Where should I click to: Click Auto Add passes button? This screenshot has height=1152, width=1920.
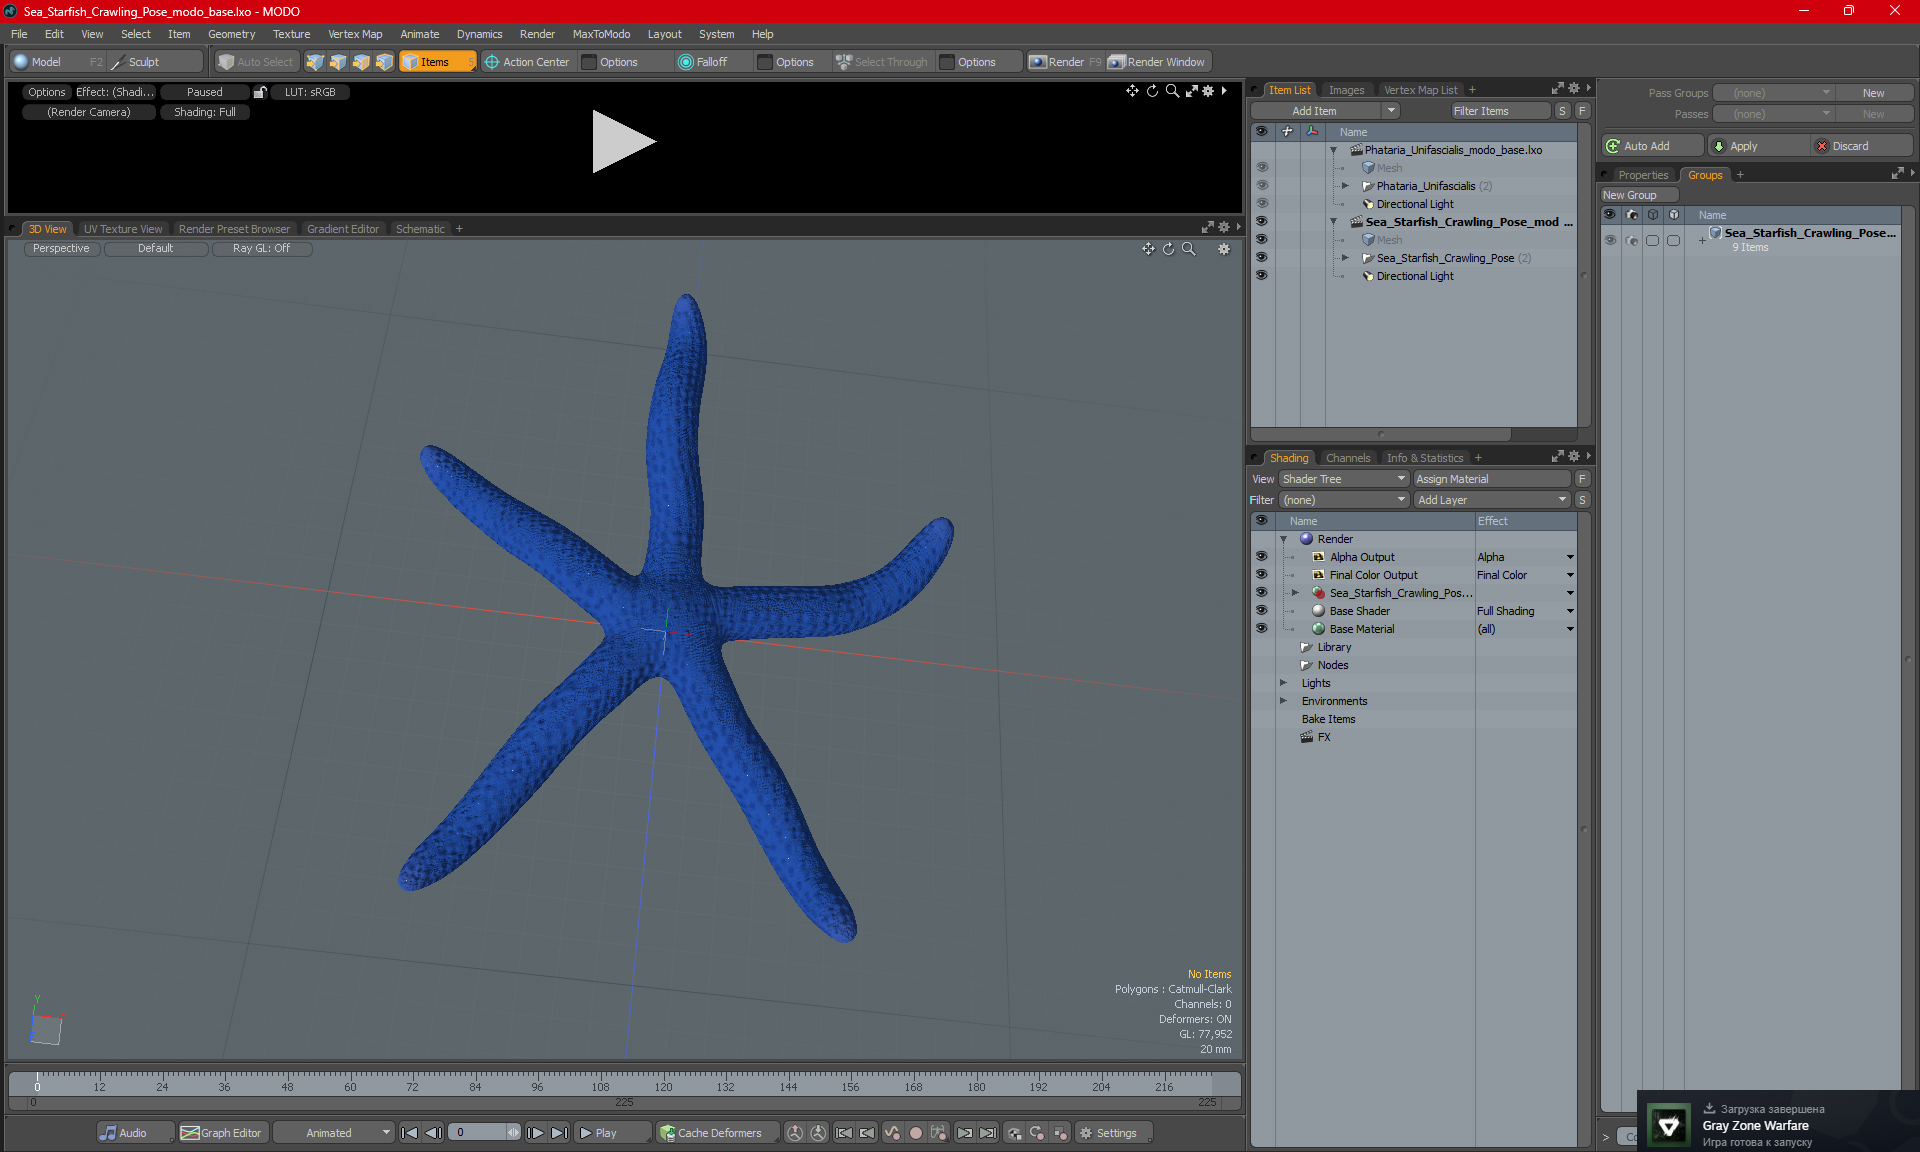[x=1651, y=146]
